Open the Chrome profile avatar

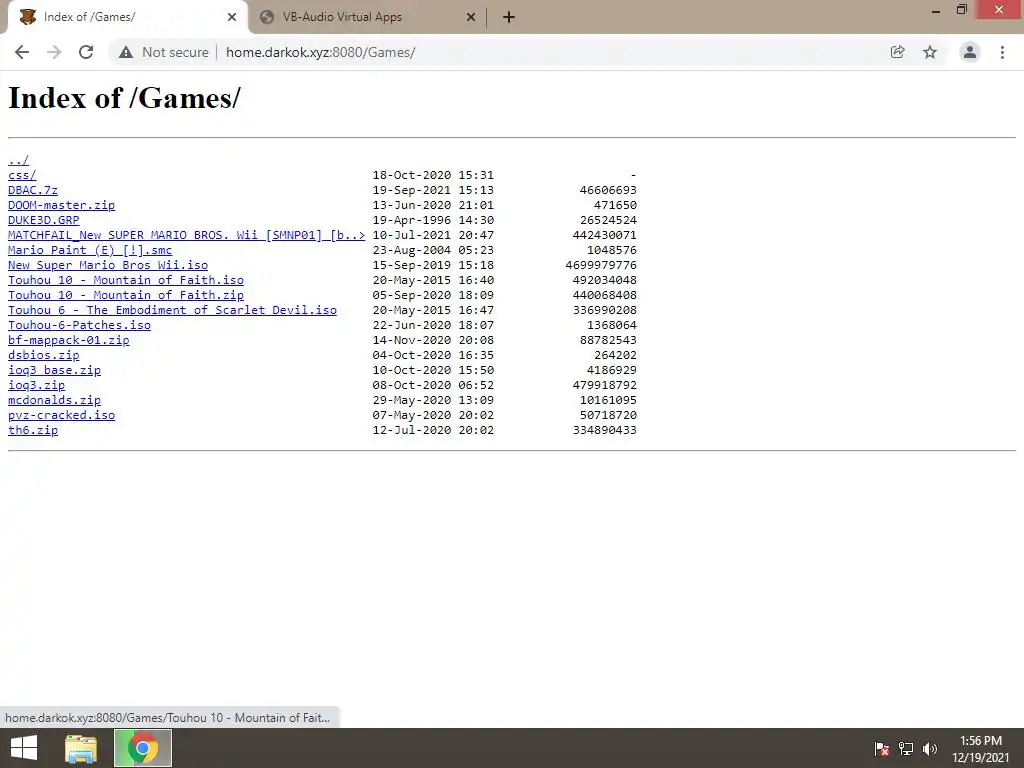point(970,52)
